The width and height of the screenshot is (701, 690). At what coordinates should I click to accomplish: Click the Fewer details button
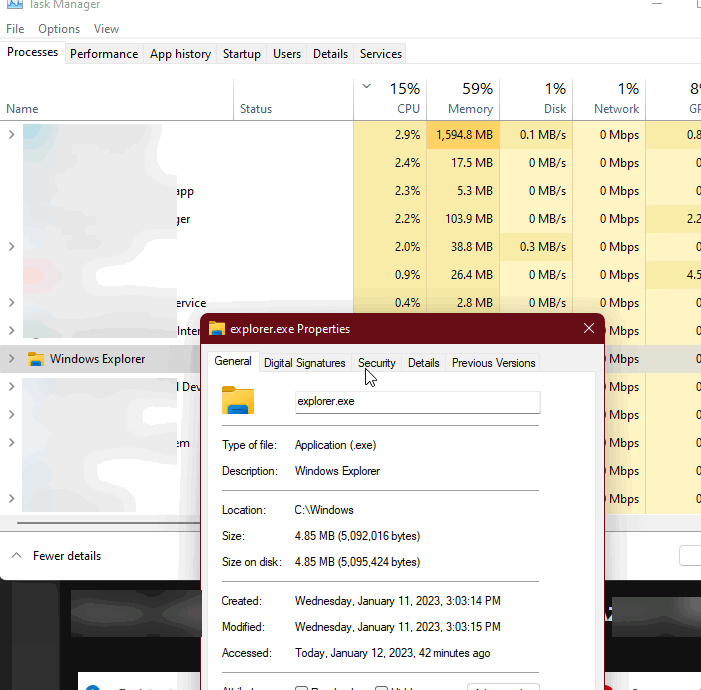click(56, 555)
